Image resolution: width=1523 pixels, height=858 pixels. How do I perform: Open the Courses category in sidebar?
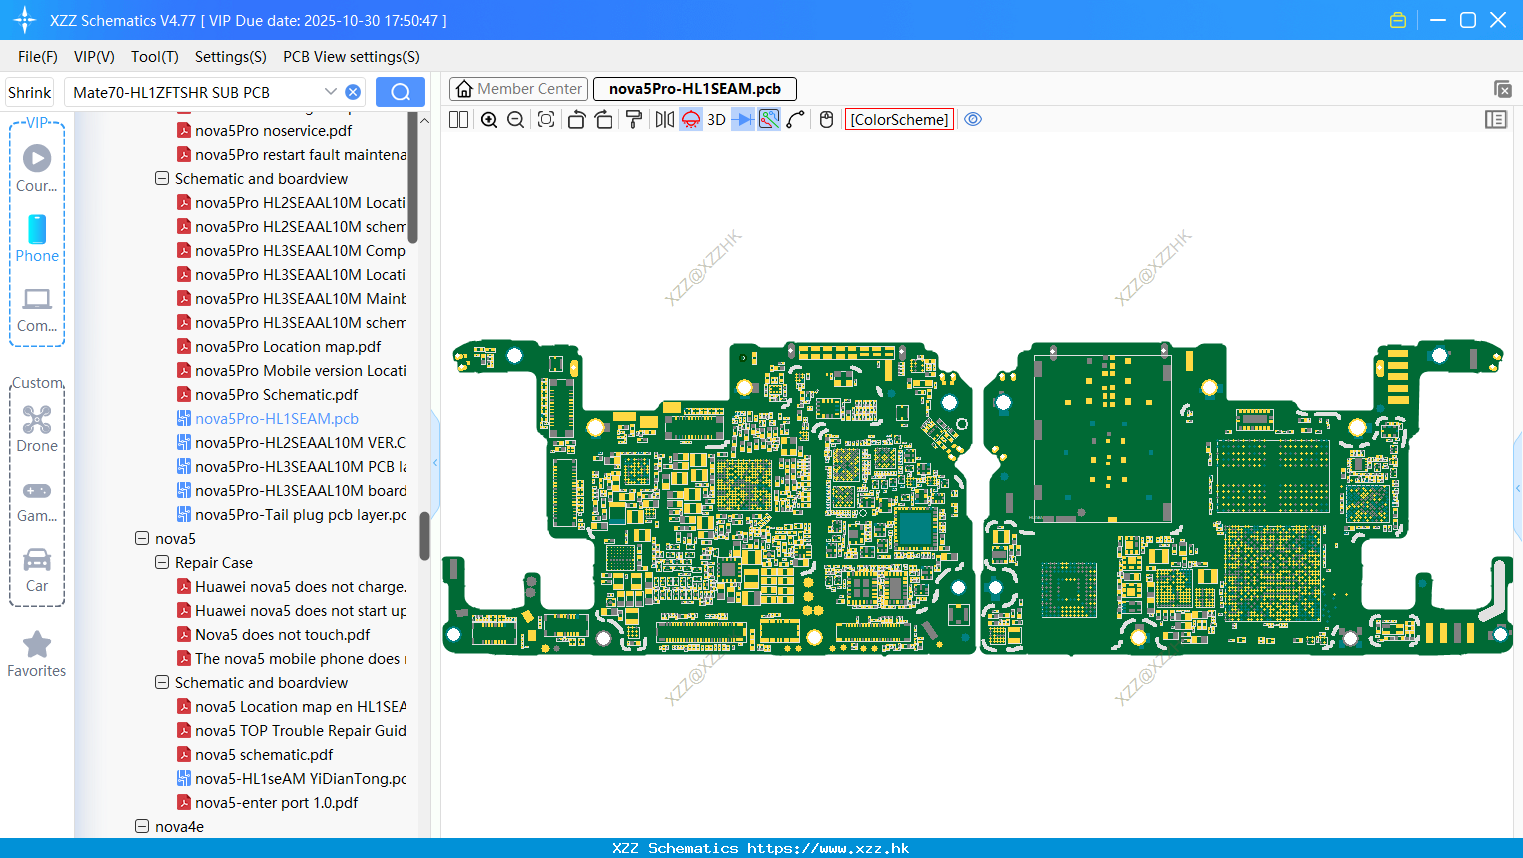pos(37,168)
